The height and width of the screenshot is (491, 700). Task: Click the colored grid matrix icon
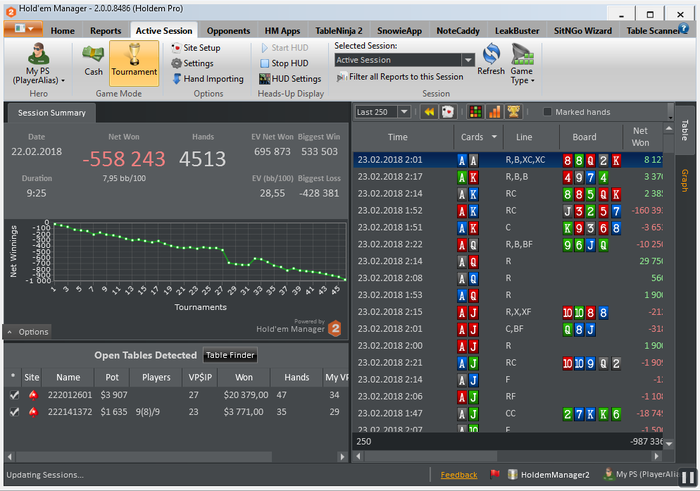coord(475,112)
